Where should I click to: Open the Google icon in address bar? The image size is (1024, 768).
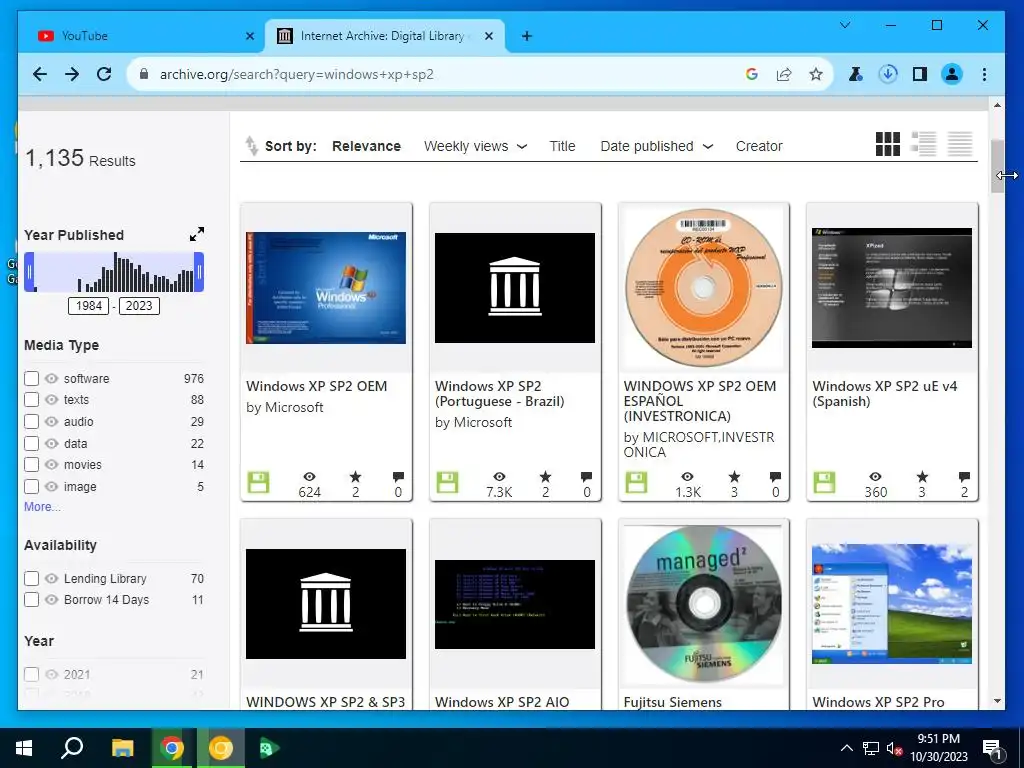tap(752, 74)
